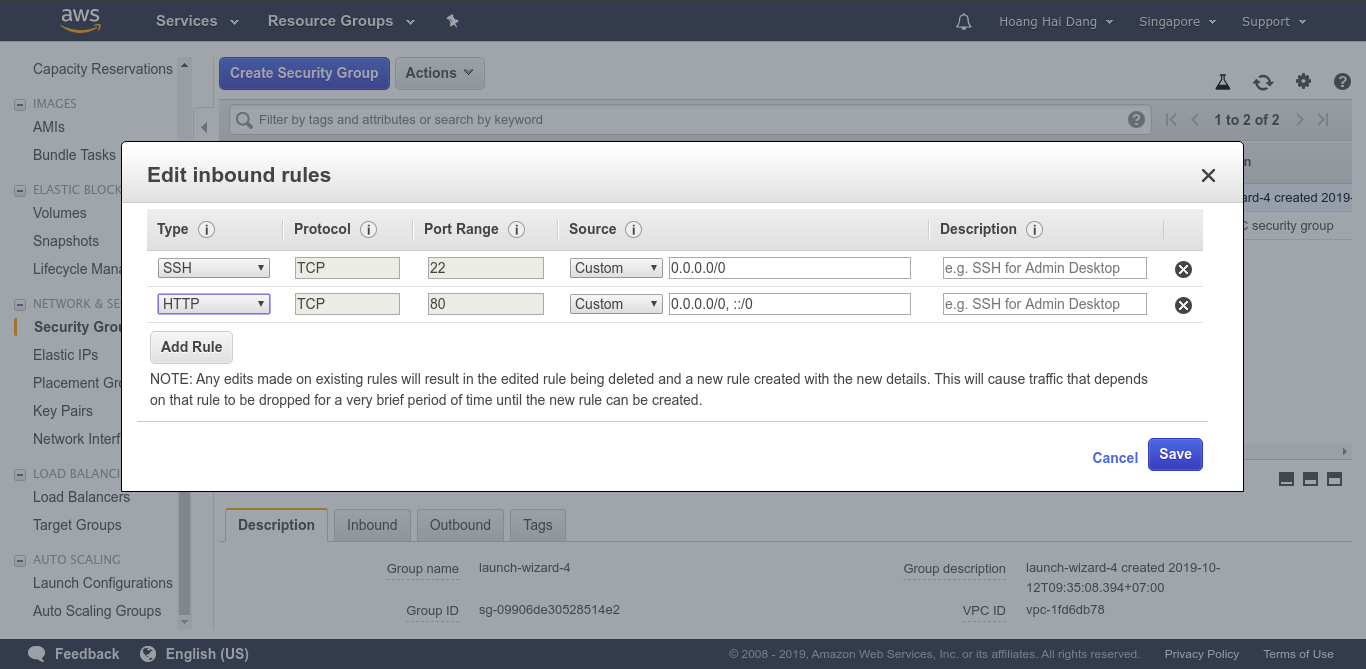The image size is (1366, 669).
Task: Click description field for SSH rule
Action: coord(1045,268)
